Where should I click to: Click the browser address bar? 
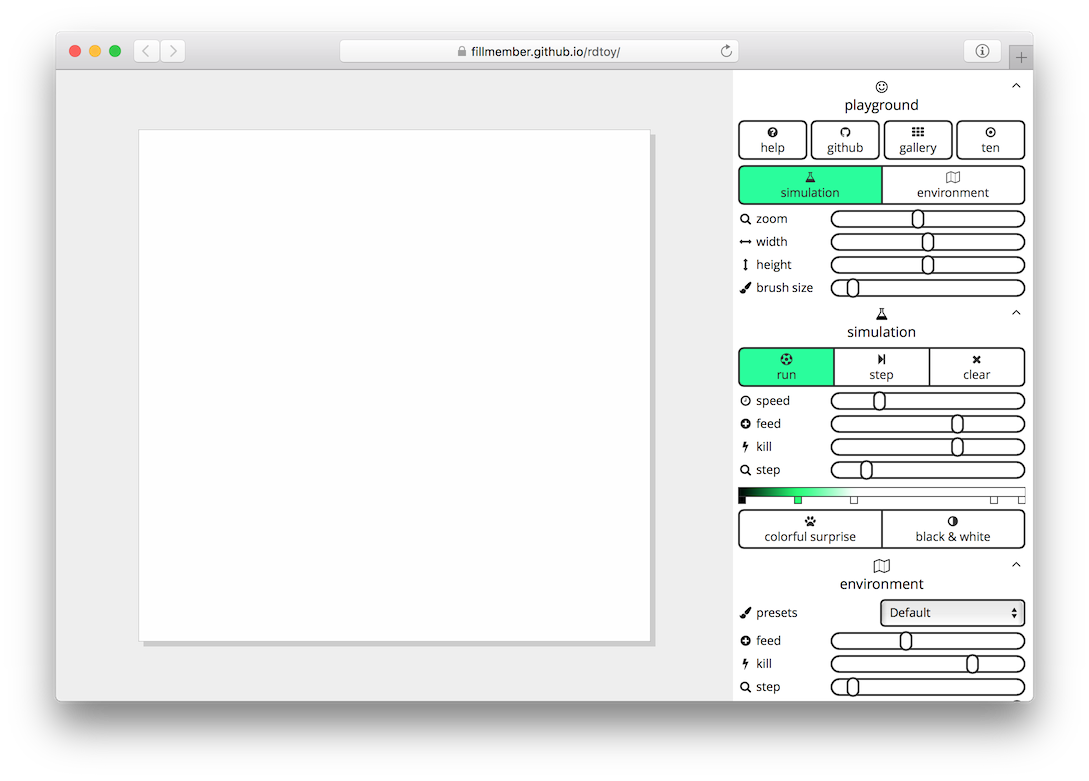point(539,51)
